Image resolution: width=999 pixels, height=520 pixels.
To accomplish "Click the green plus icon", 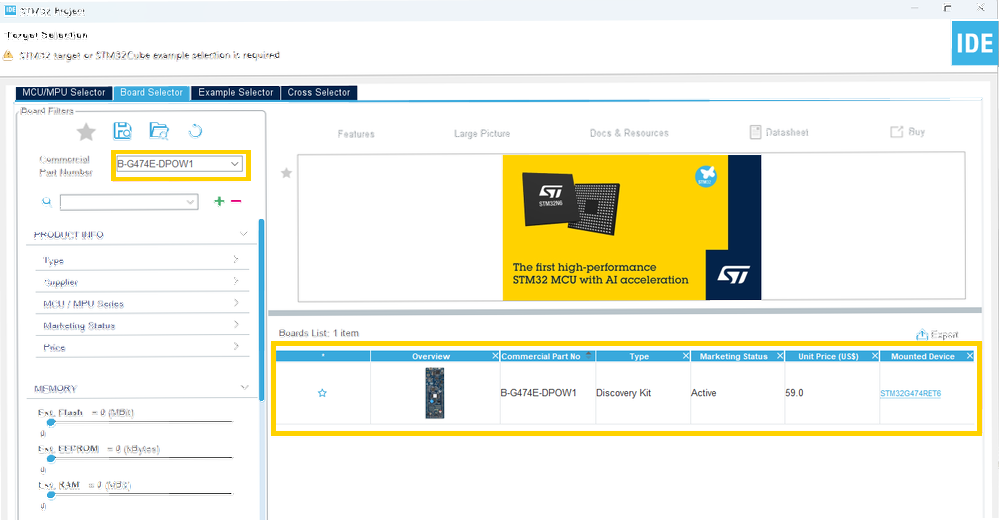I will 219,201.
